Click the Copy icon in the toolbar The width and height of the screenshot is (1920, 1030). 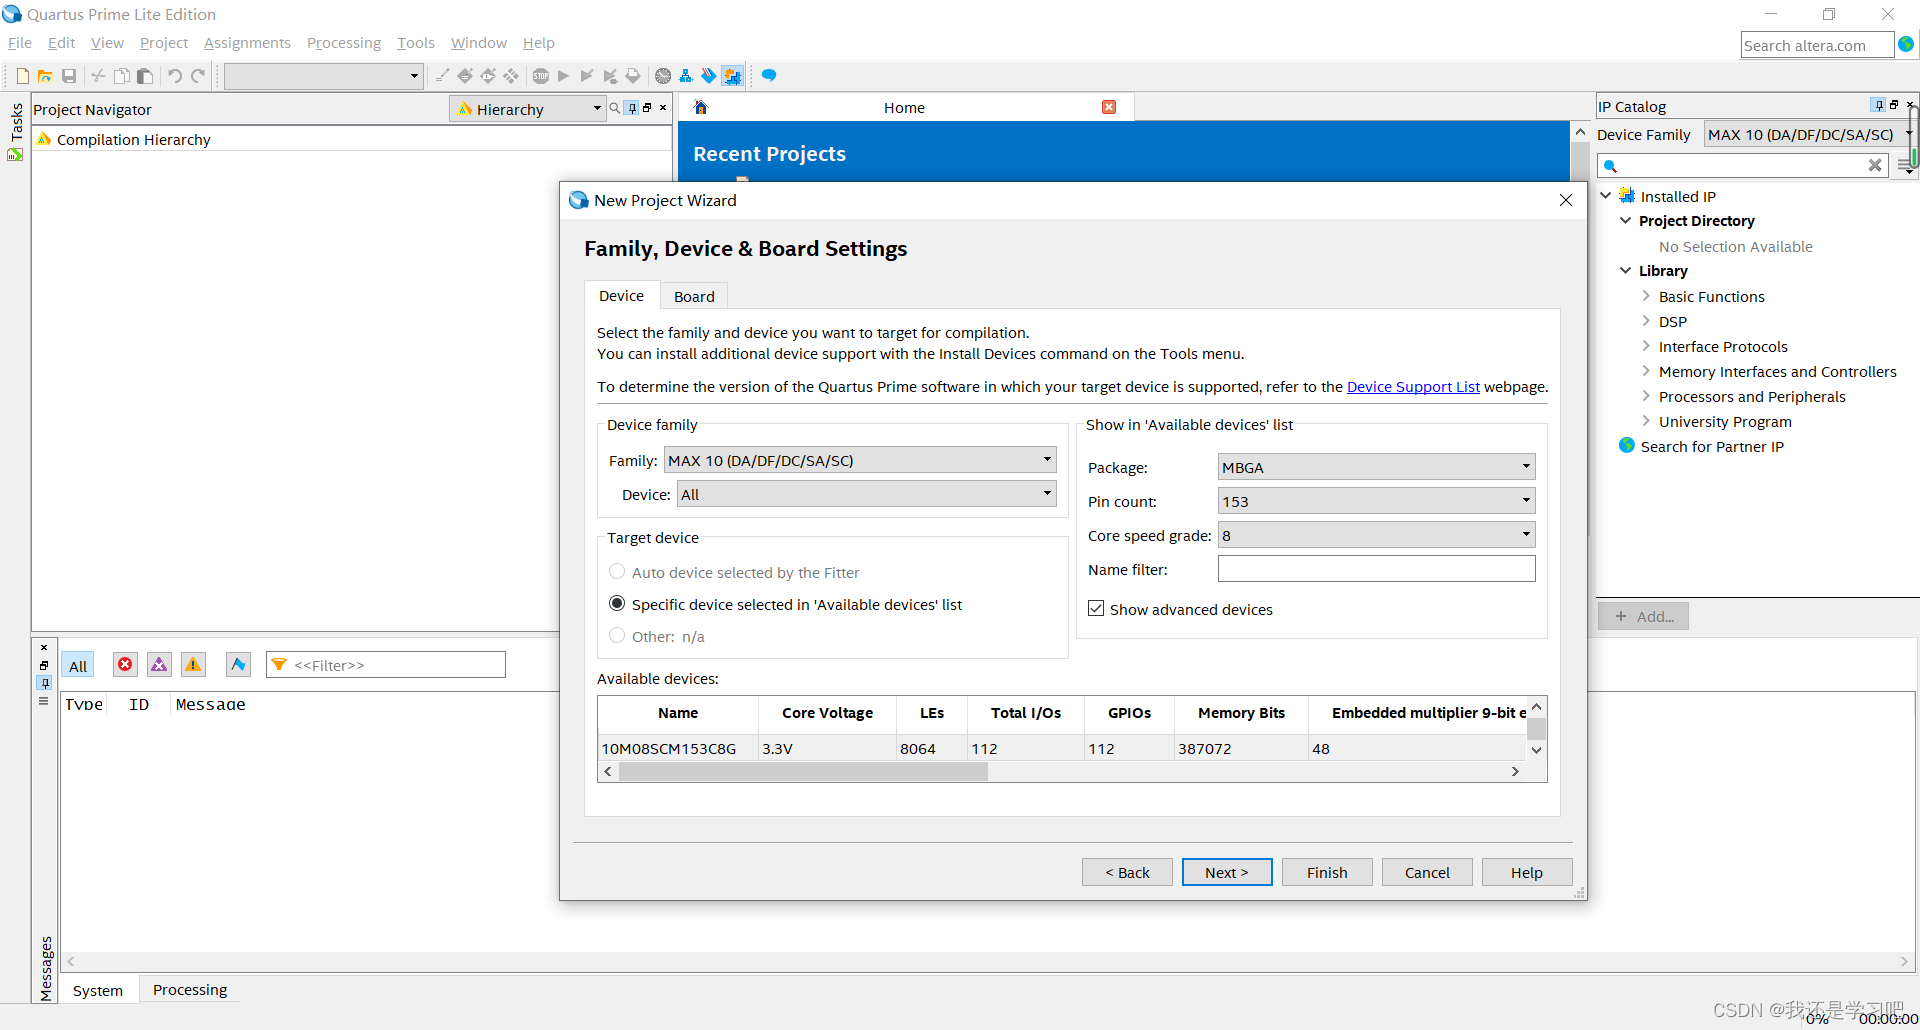point(121,76)
